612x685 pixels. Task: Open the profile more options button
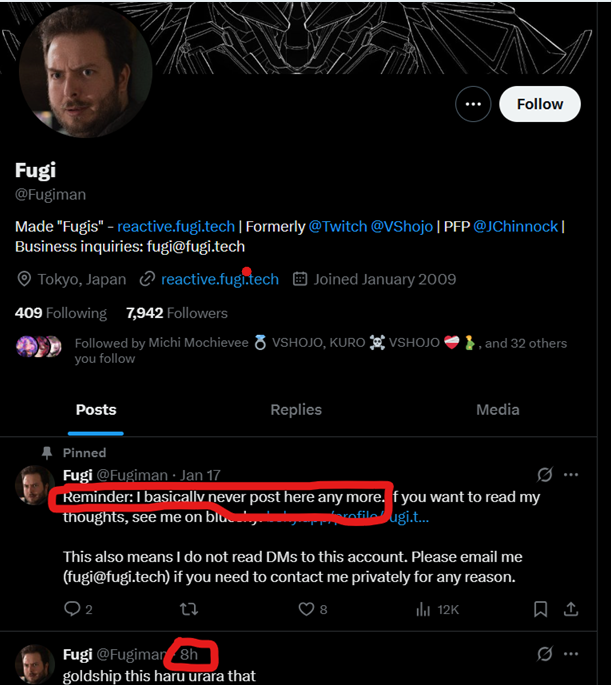tap(473, 104)
